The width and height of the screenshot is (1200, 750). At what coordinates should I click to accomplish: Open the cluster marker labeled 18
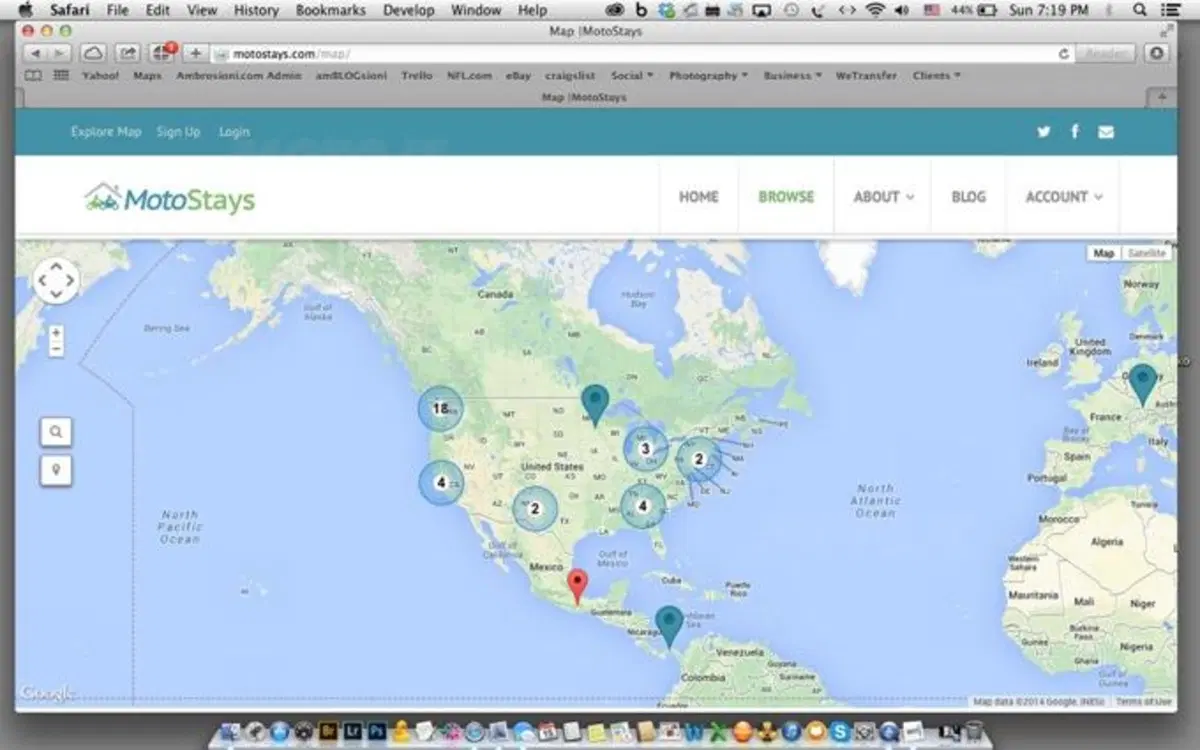(x=440, y=409)
